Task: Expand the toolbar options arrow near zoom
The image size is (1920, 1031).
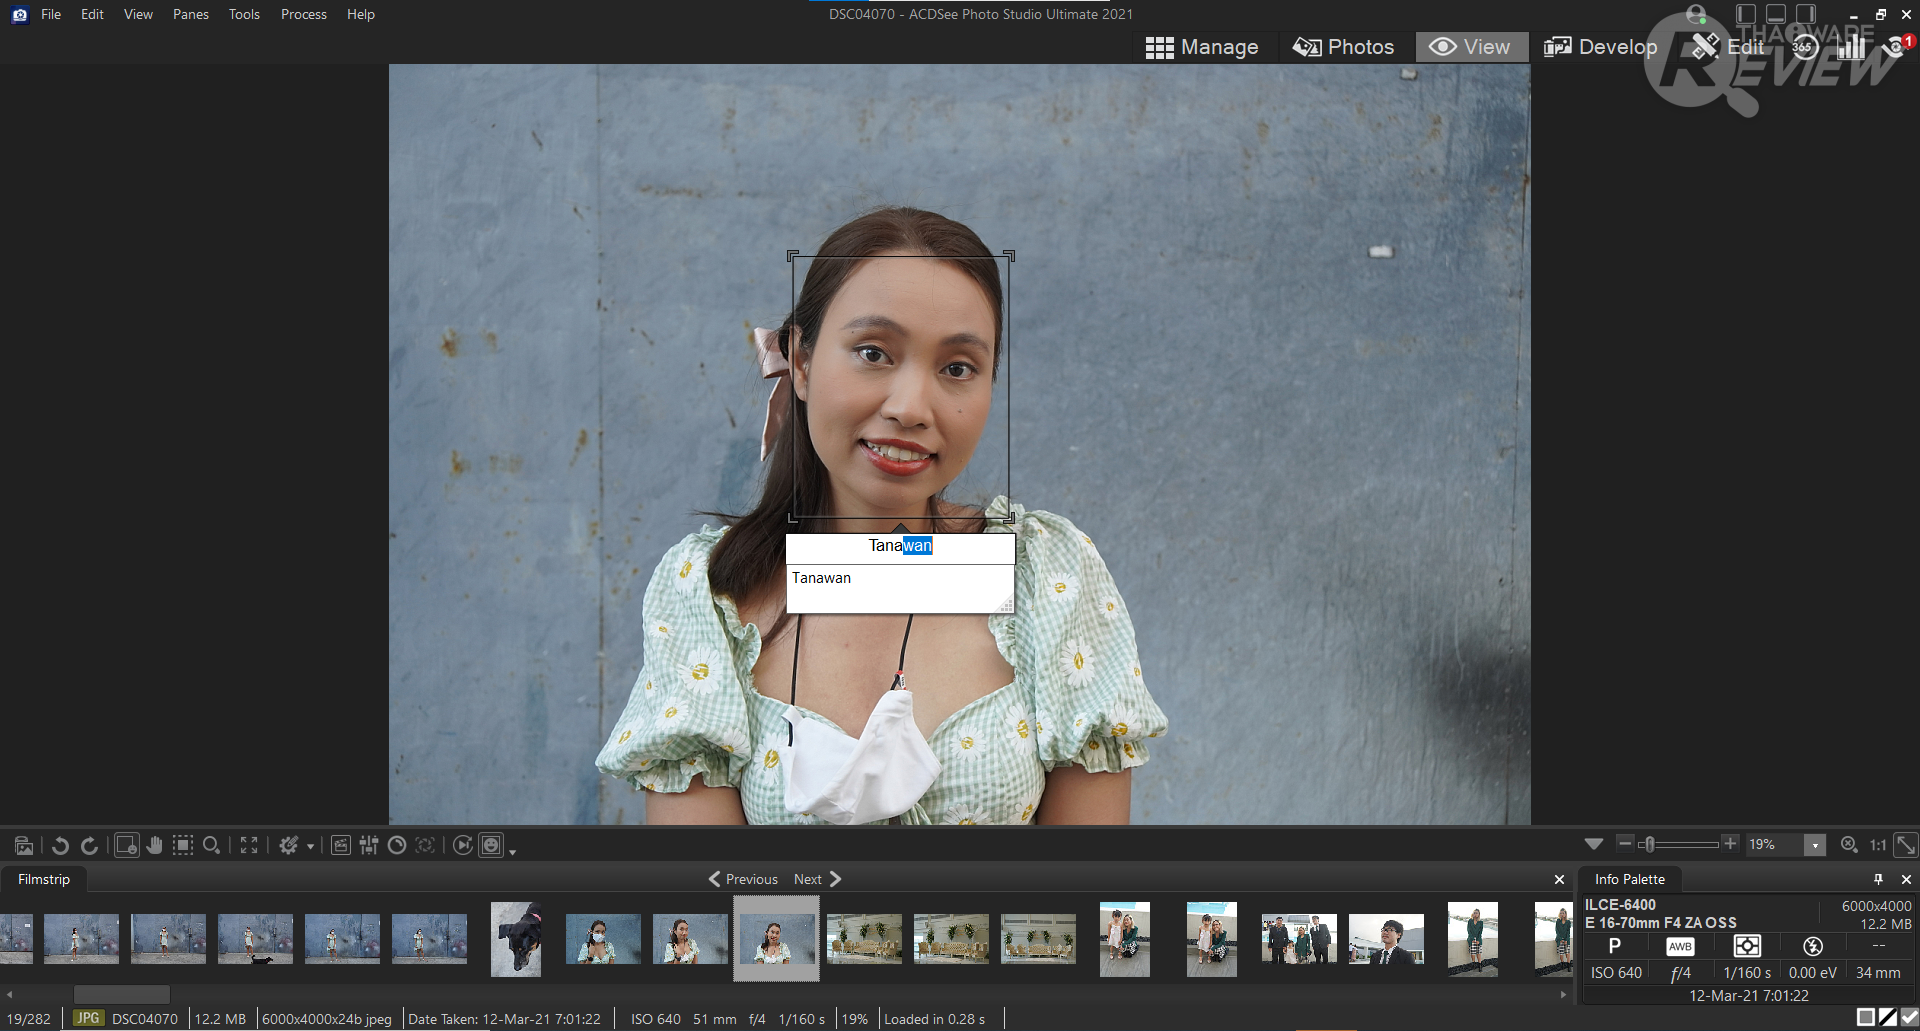Action: coord(1594,845)
